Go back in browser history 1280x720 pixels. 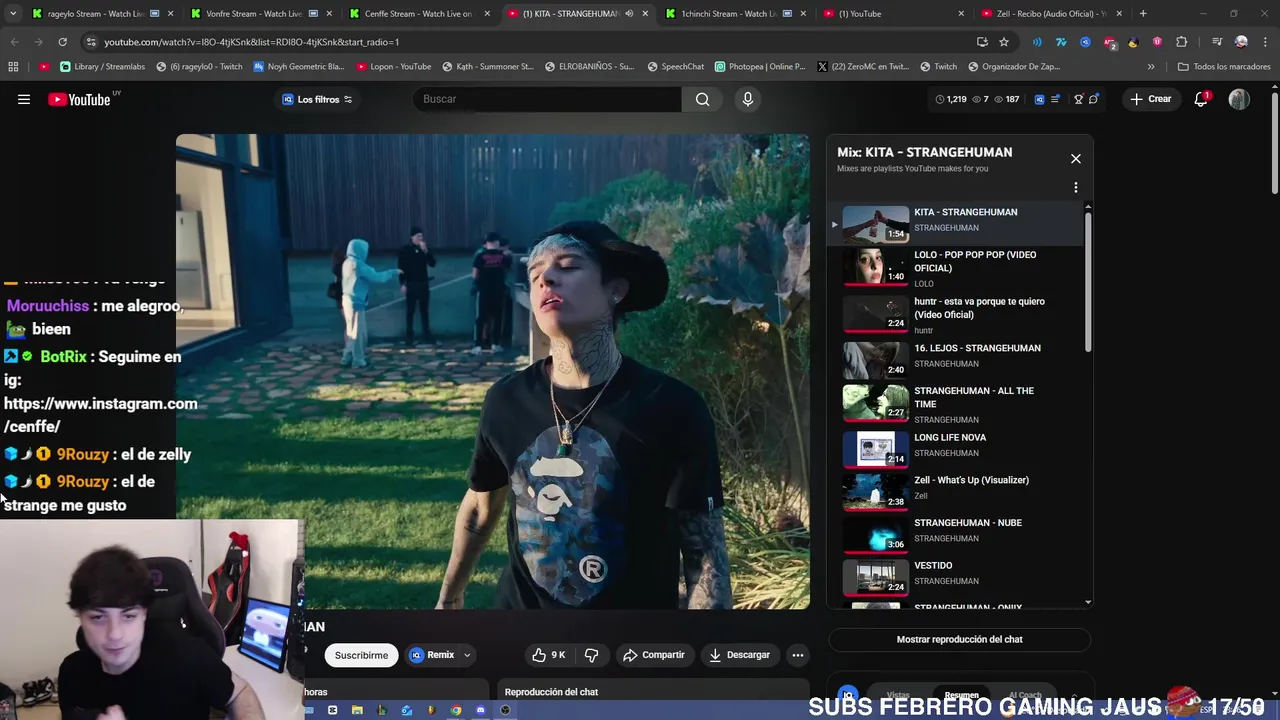point(14,42)
